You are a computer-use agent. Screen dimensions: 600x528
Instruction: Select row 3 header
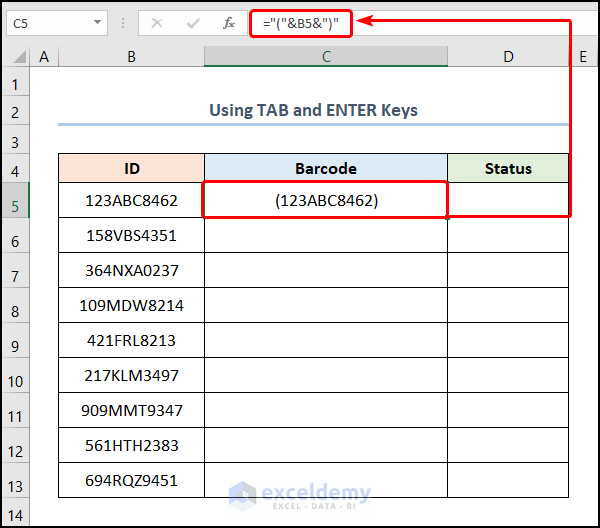(x=15, y=140)
